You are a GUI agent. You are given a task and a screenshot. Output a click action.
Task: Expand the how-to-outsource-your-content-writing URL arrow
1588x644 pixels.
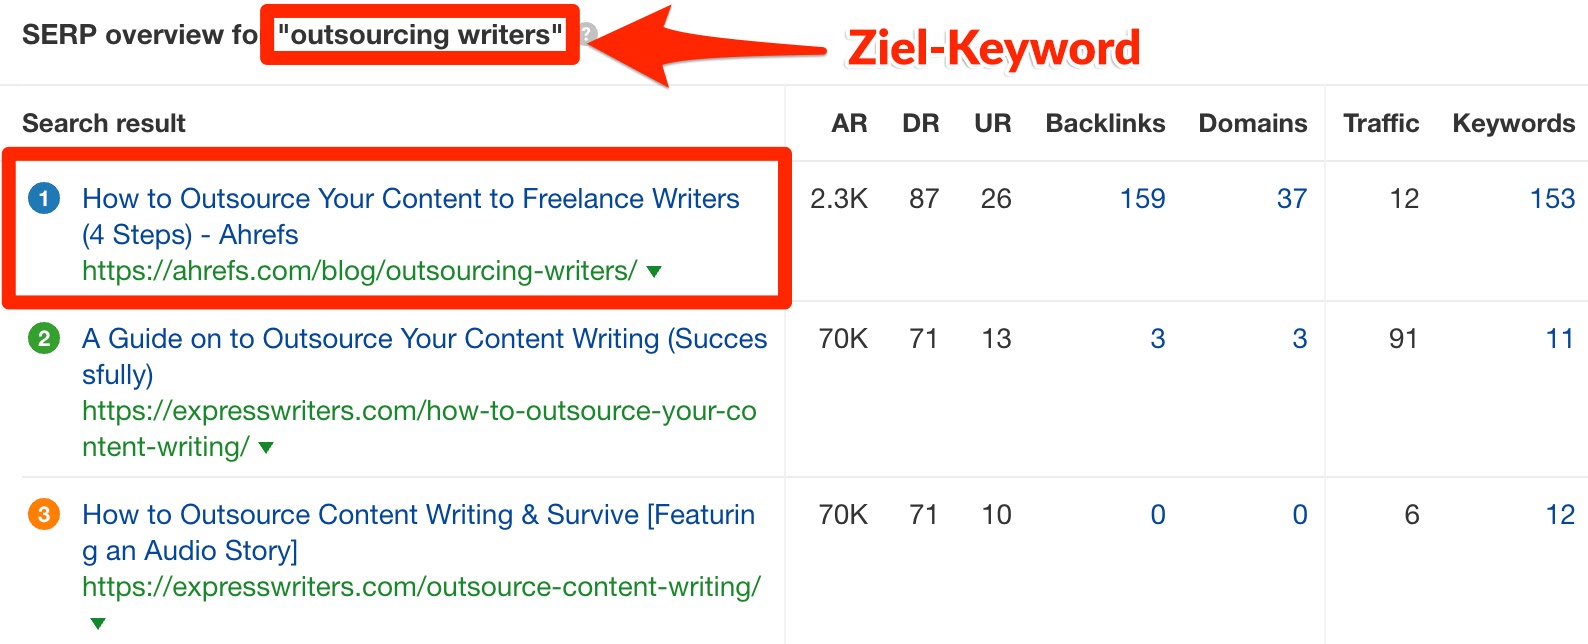tap(266, 447)
